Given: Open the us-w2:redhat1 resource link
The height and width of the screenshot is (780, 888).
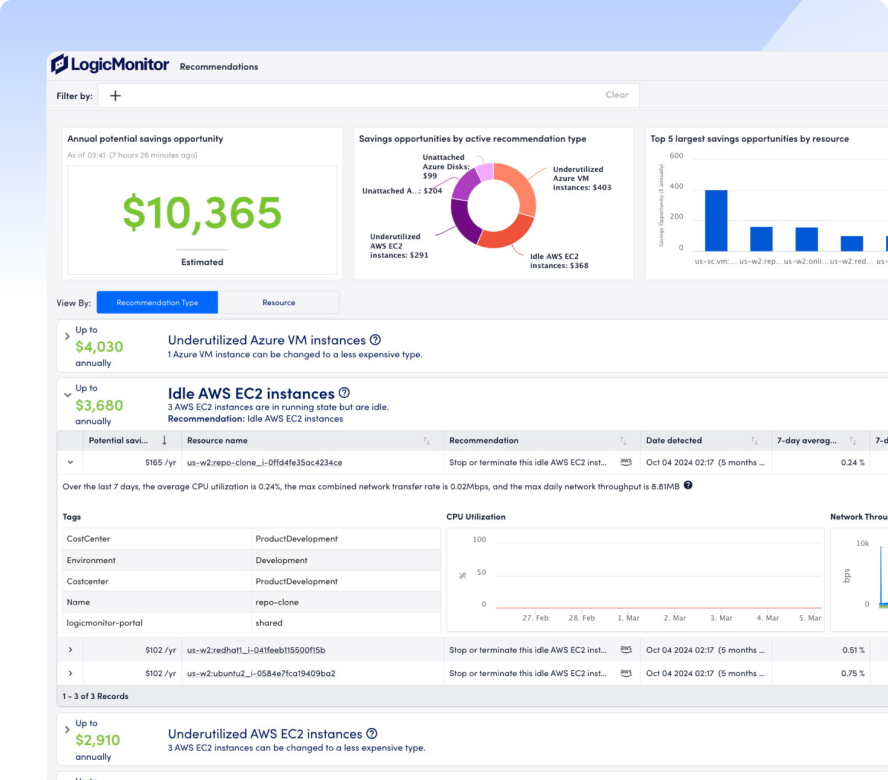Looking at the screenshot, I should tap(256, 650).
